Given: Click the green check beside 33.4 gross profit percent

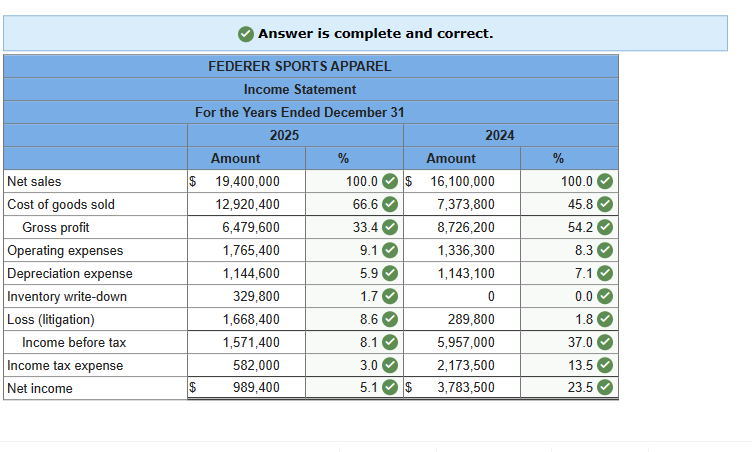Looking at the screenshot, I should coord(390,227).
